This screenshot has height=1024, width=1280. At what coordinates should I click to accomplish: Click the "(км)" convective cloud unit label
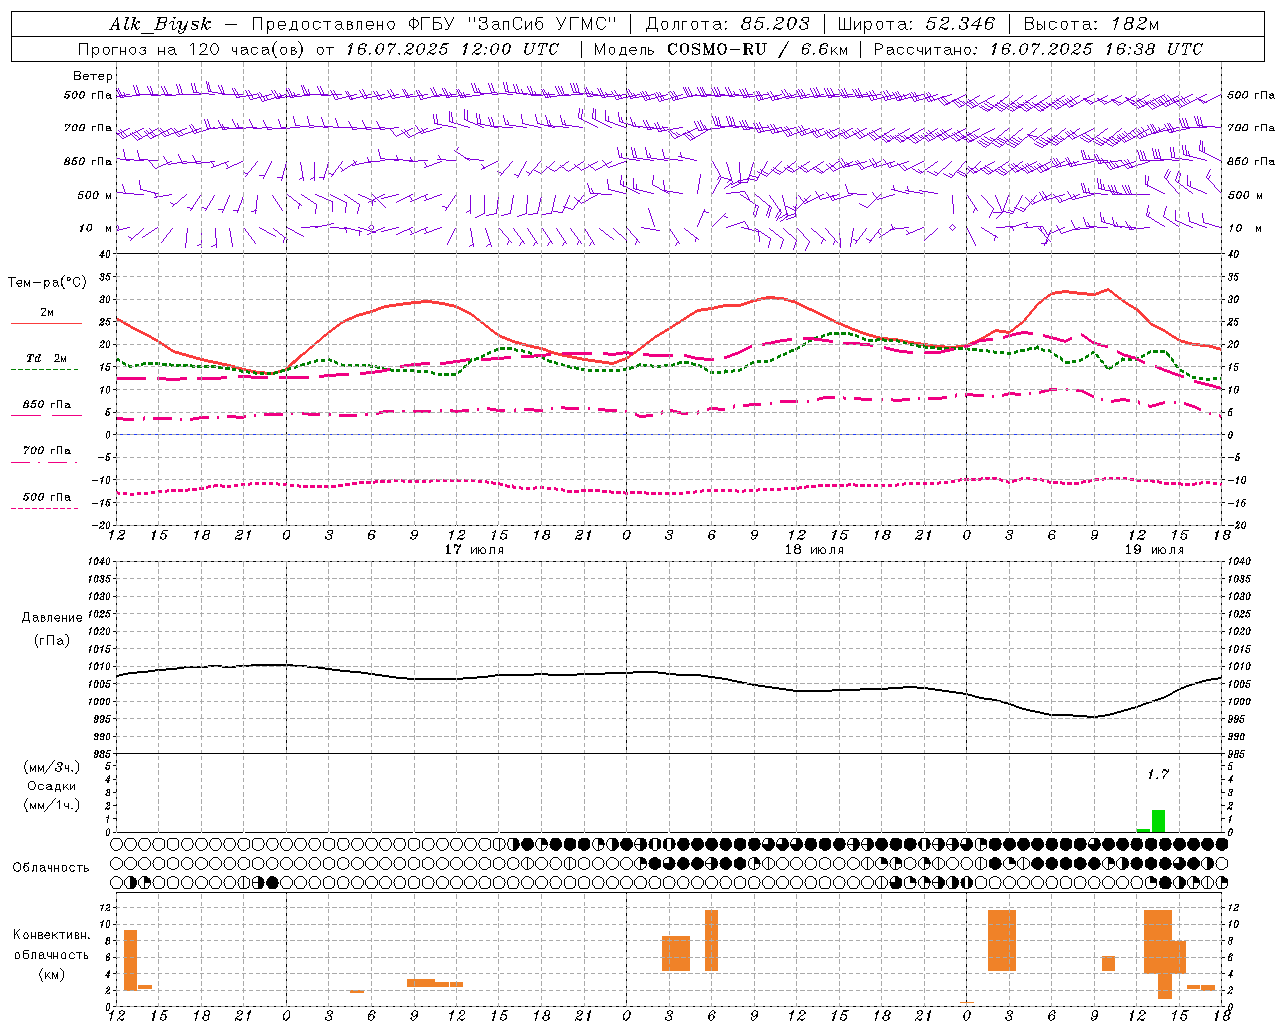click(51, 974)
